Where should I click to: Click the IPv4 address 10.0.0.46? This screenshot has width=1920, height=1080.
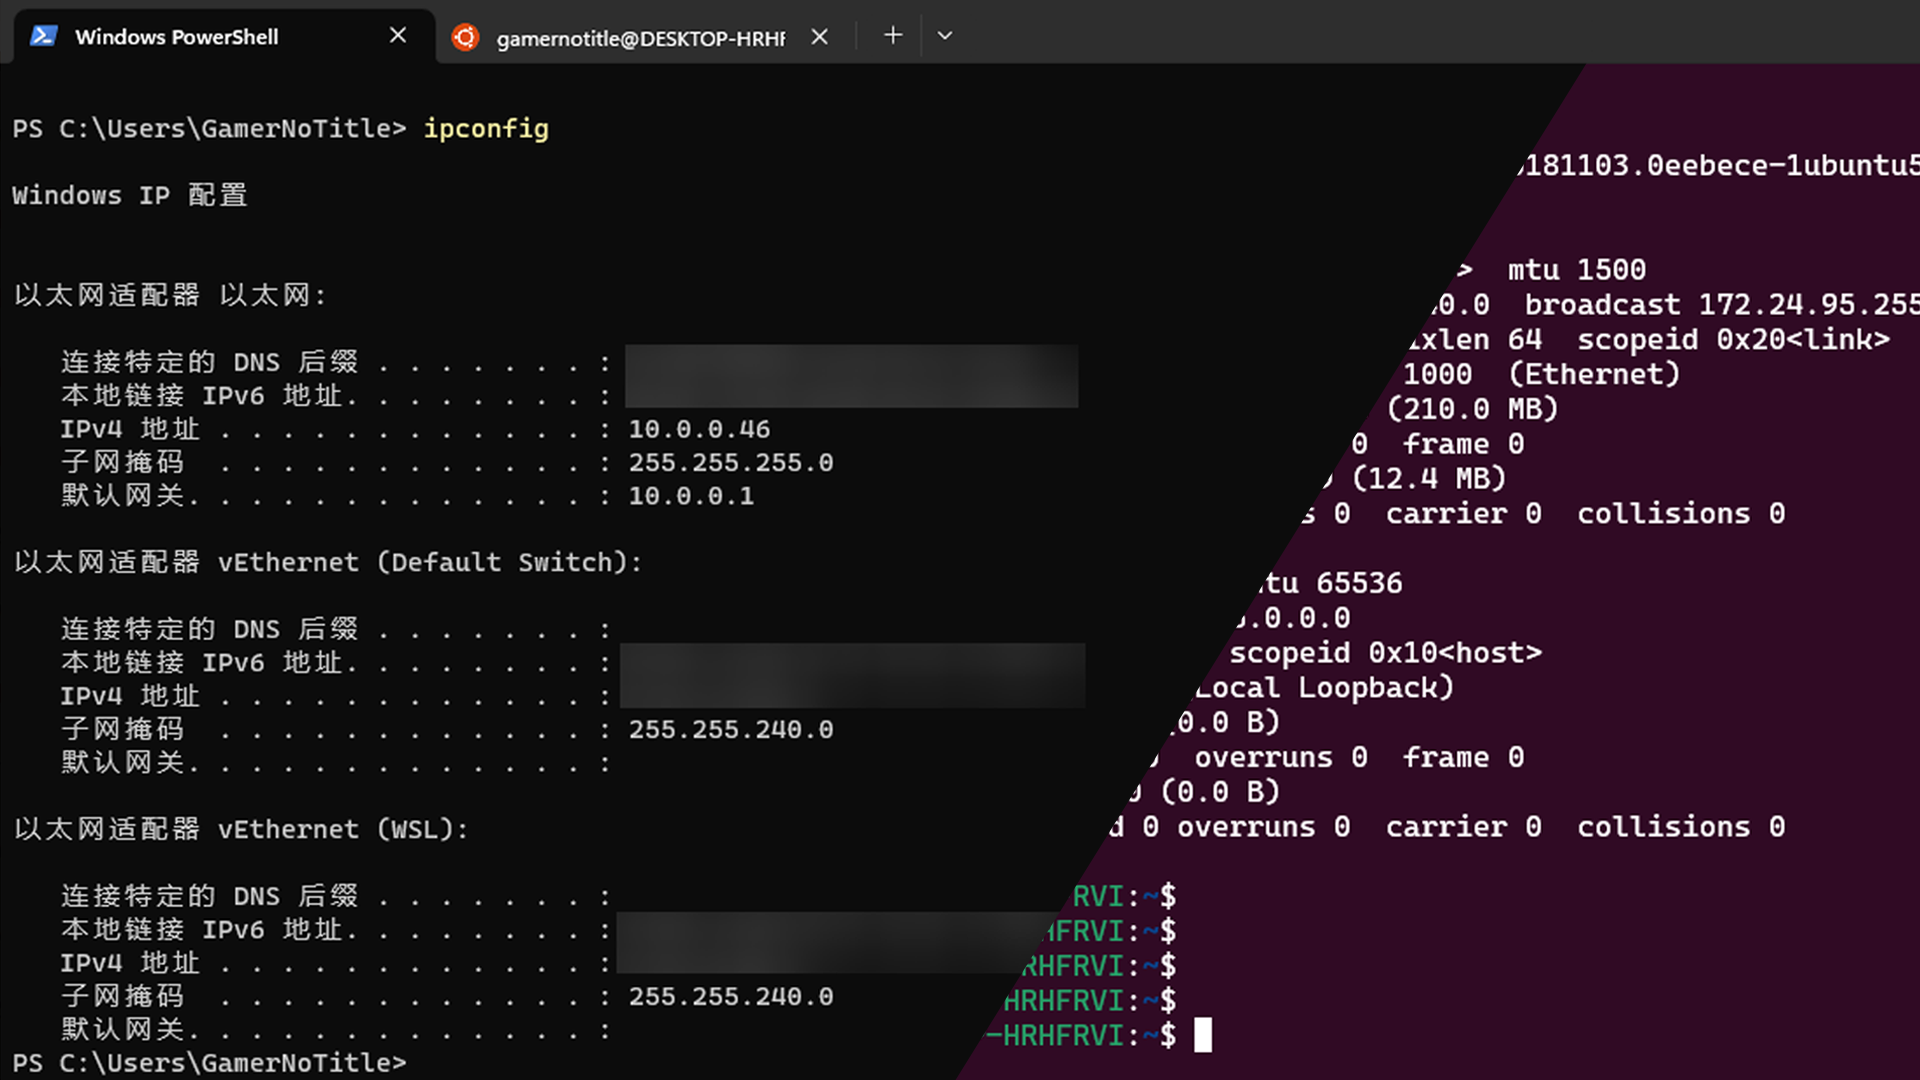click(x=699, y=430)
